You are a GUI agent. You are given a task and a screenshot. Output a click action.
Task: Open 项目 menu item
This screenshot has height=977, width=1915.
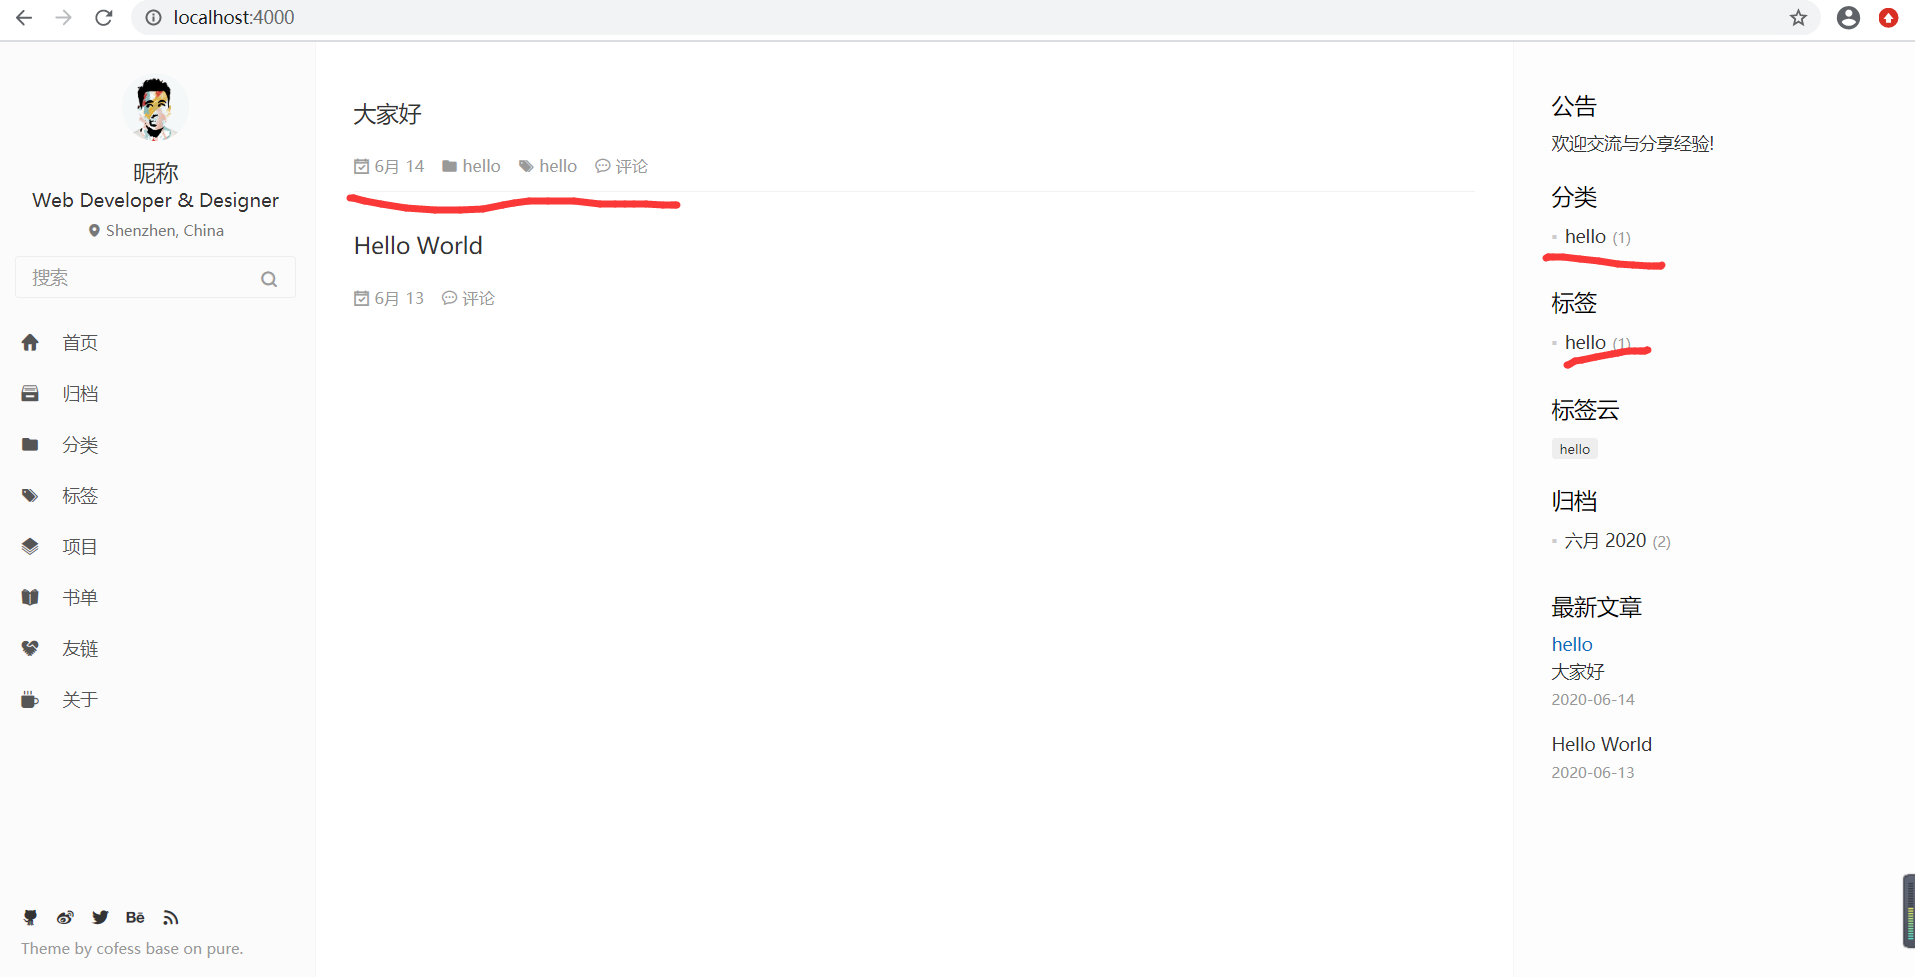pos(80,547)
